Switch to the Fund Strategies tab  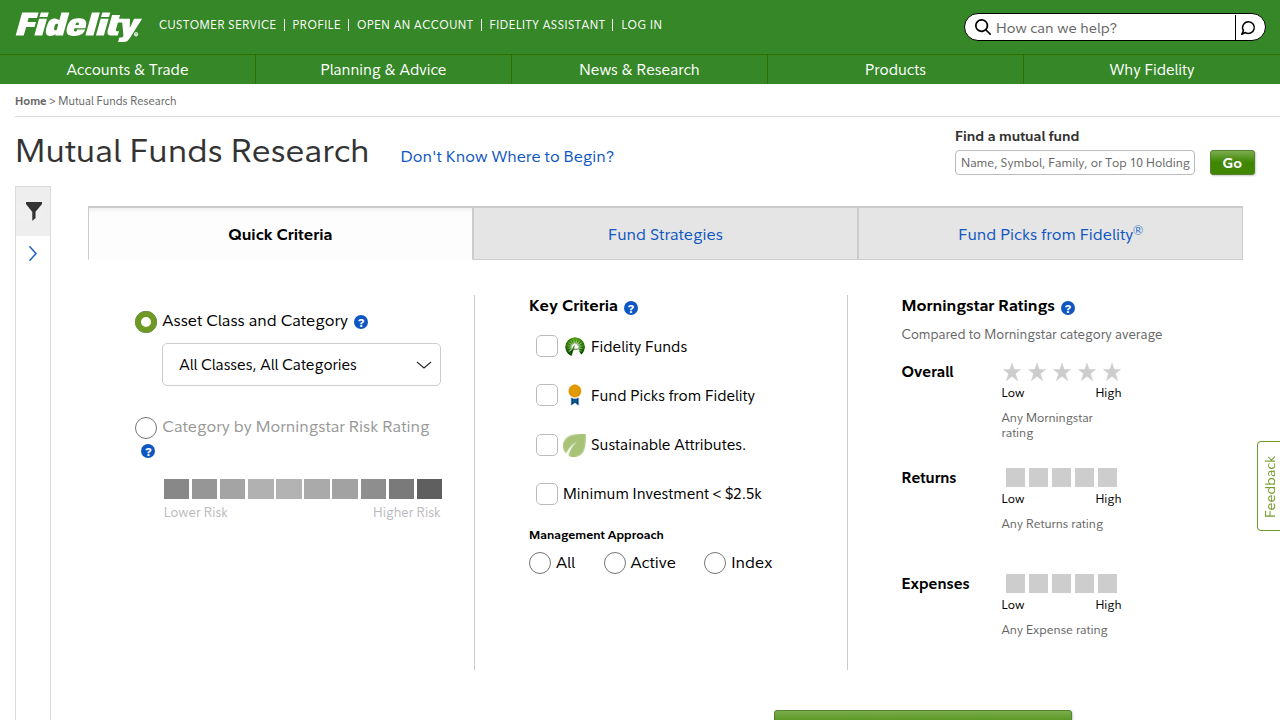(x=665, y=234)
